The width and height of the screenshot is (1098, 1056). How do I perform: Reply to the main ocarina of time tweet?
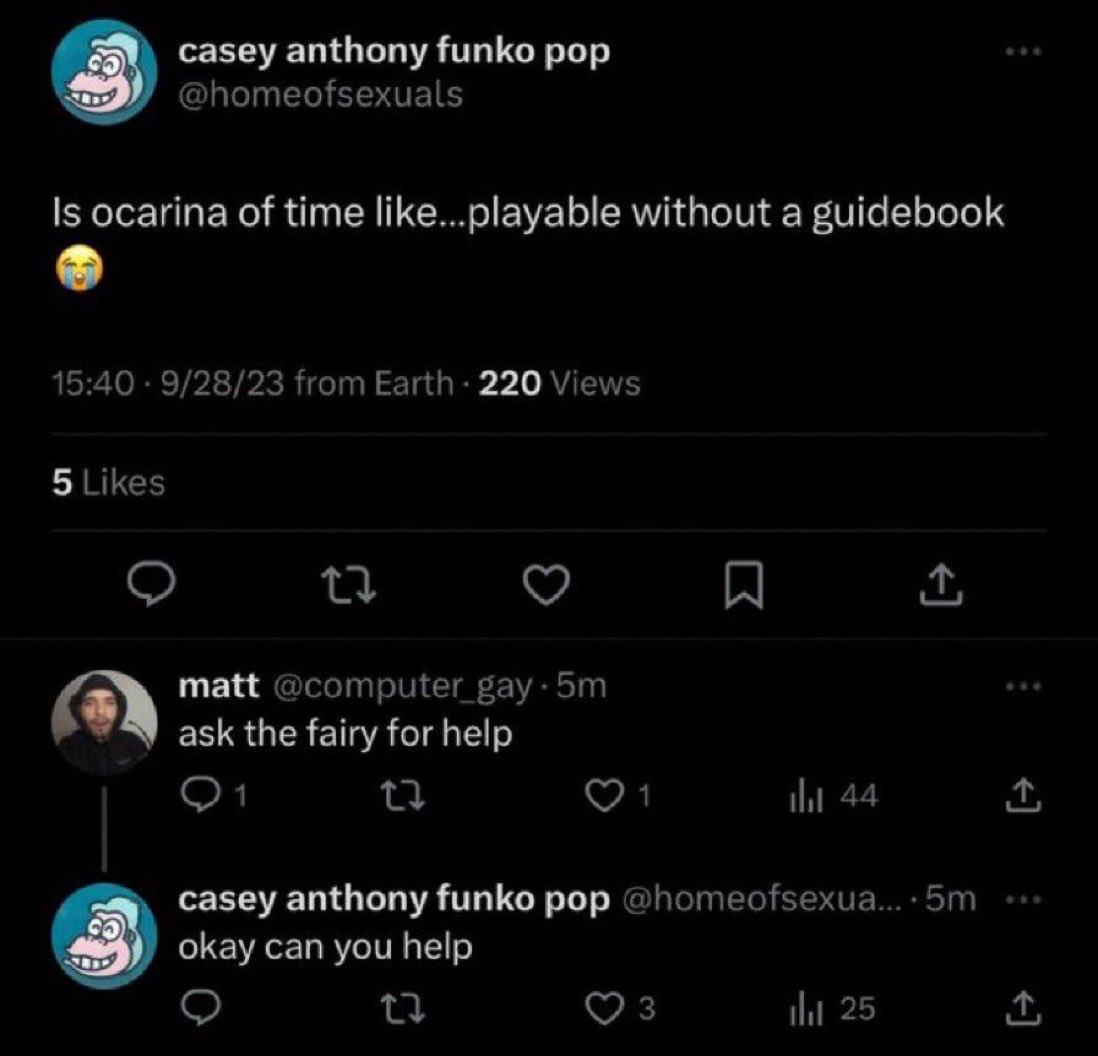pyautogui.click(x=151, y=584)
